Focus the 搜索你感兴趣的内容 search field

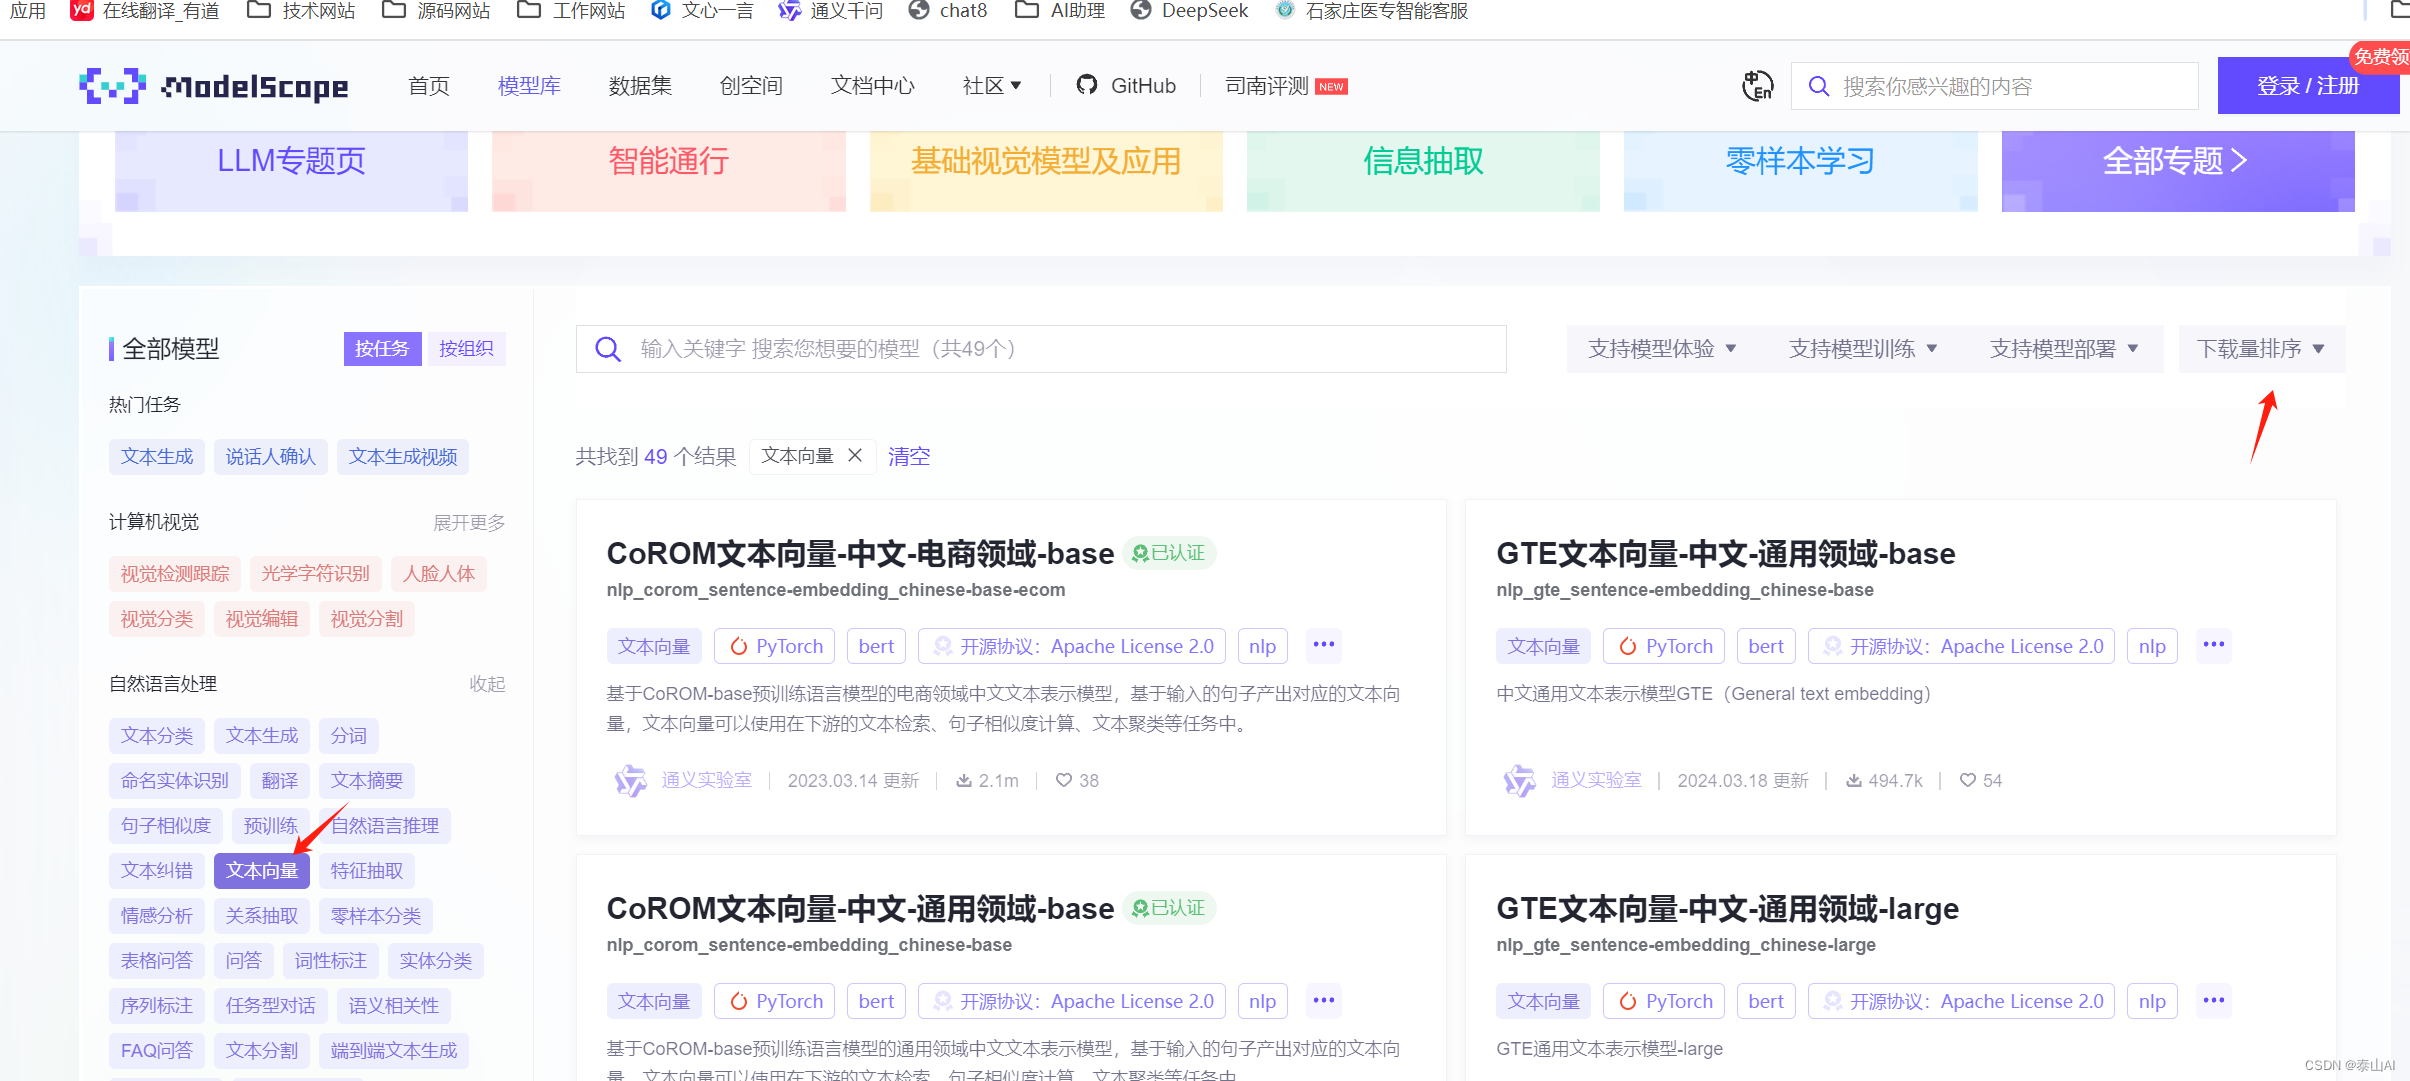coord(1995,86)
